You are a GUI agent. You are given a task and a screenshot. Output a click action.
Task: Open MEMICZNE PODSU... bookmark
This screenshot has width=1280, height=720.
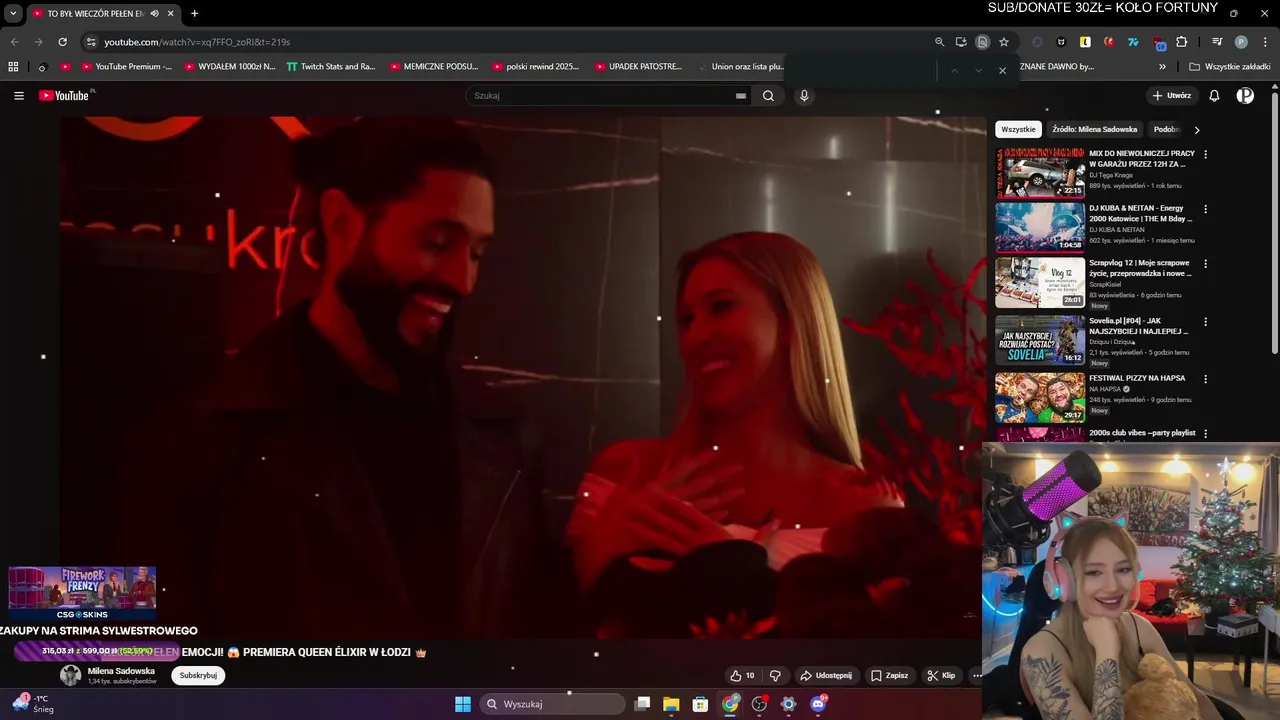click(x=434, y=67)
